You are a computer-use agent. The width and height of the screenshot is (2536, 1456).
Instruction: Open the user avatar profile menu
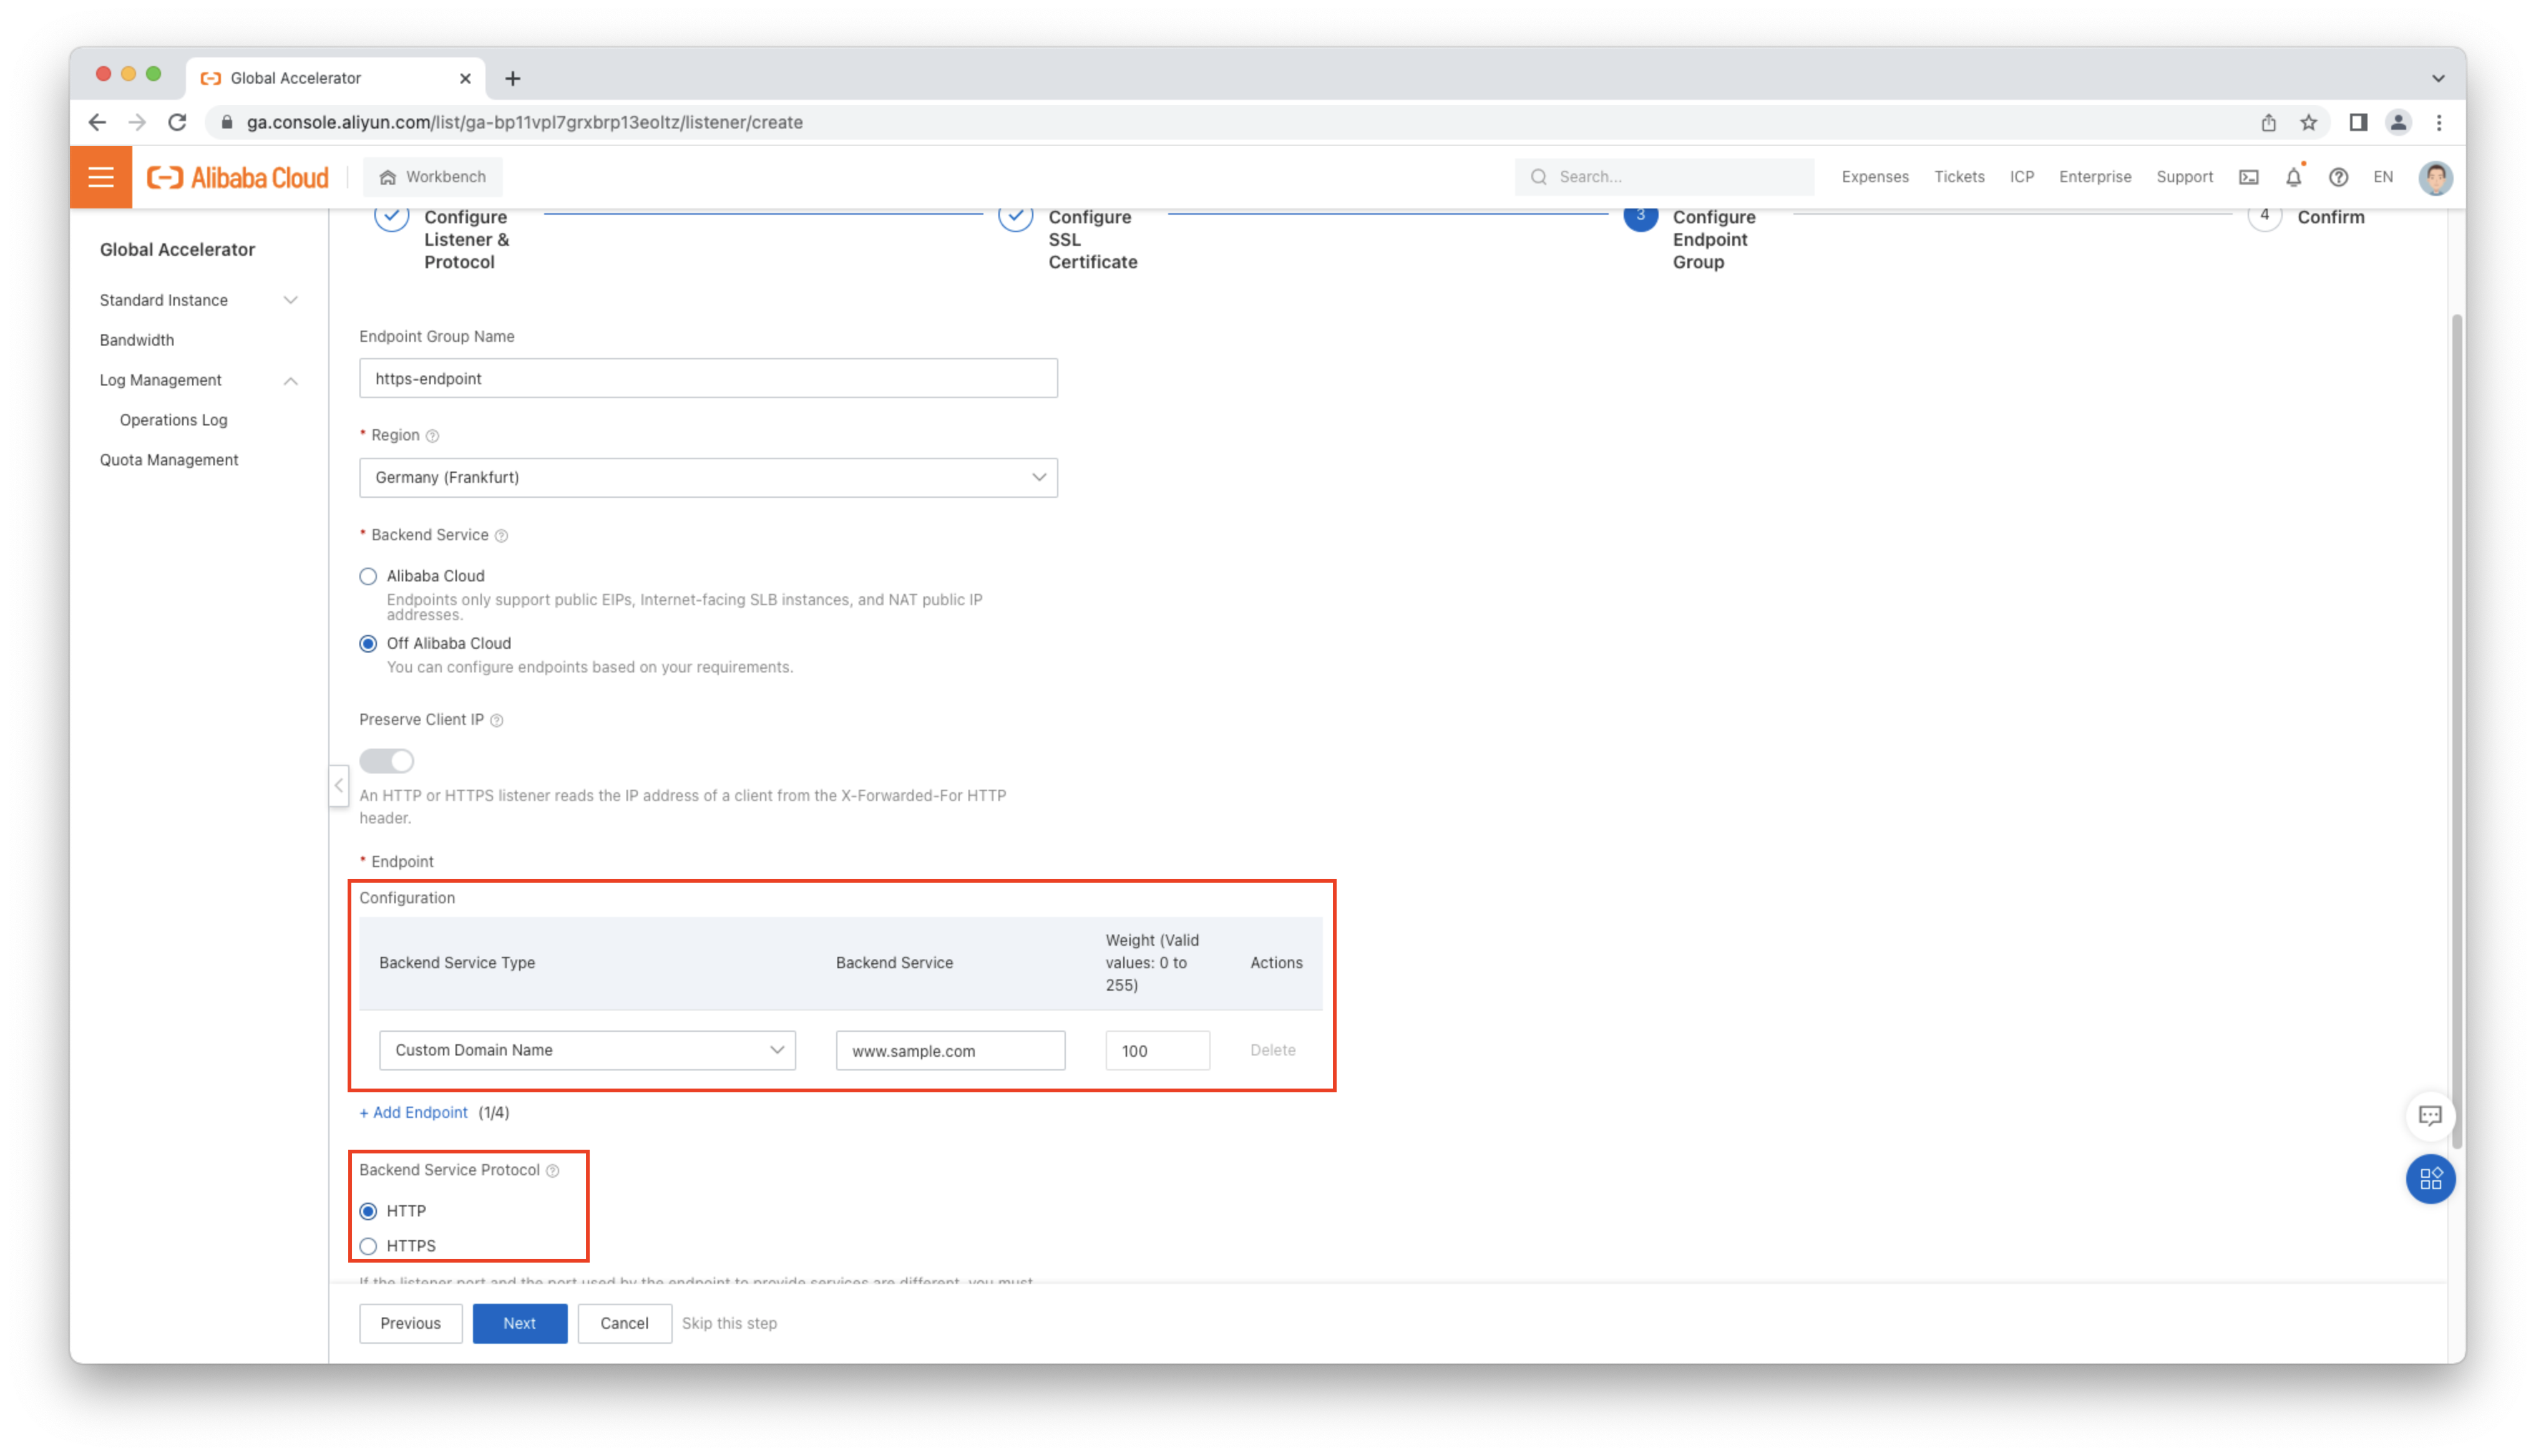[2435, 177]
